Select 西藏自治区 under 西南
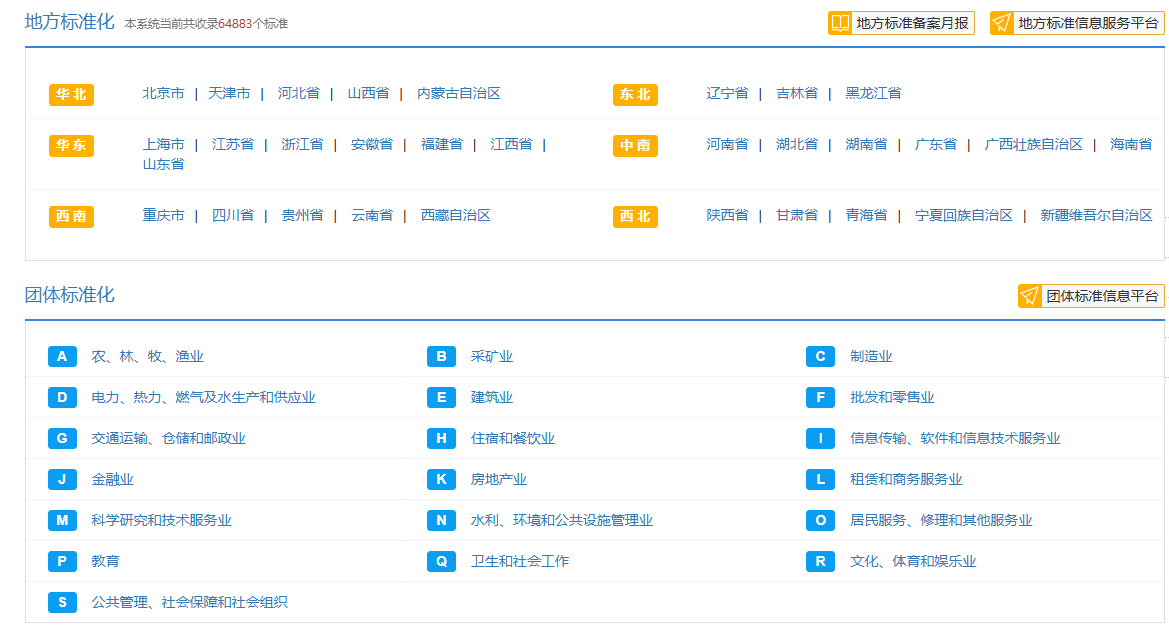The width and height of the screenshot is (1169, 633). click(455, 216)
